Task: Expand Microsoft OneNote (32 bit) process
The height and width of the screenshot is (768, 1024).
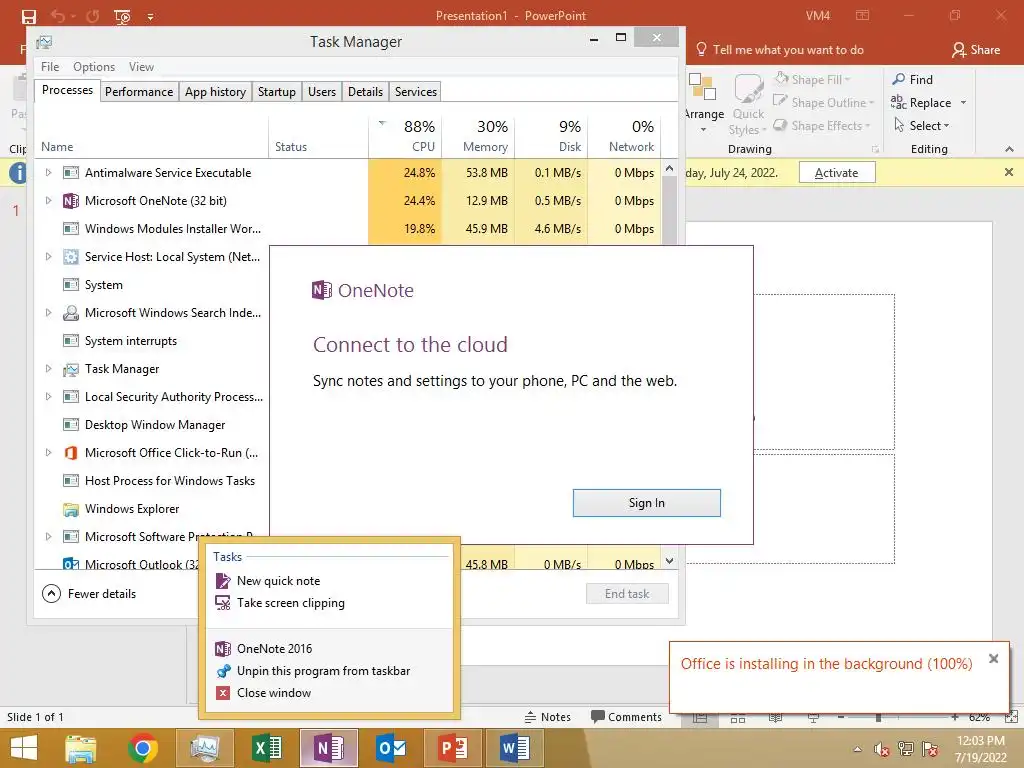Action: pyautogui.click(x=48, y=200)
